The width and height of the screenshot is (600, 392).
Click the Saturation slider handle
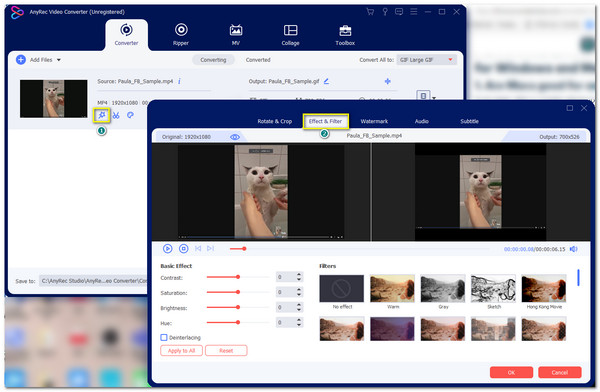tap(238, 292)
